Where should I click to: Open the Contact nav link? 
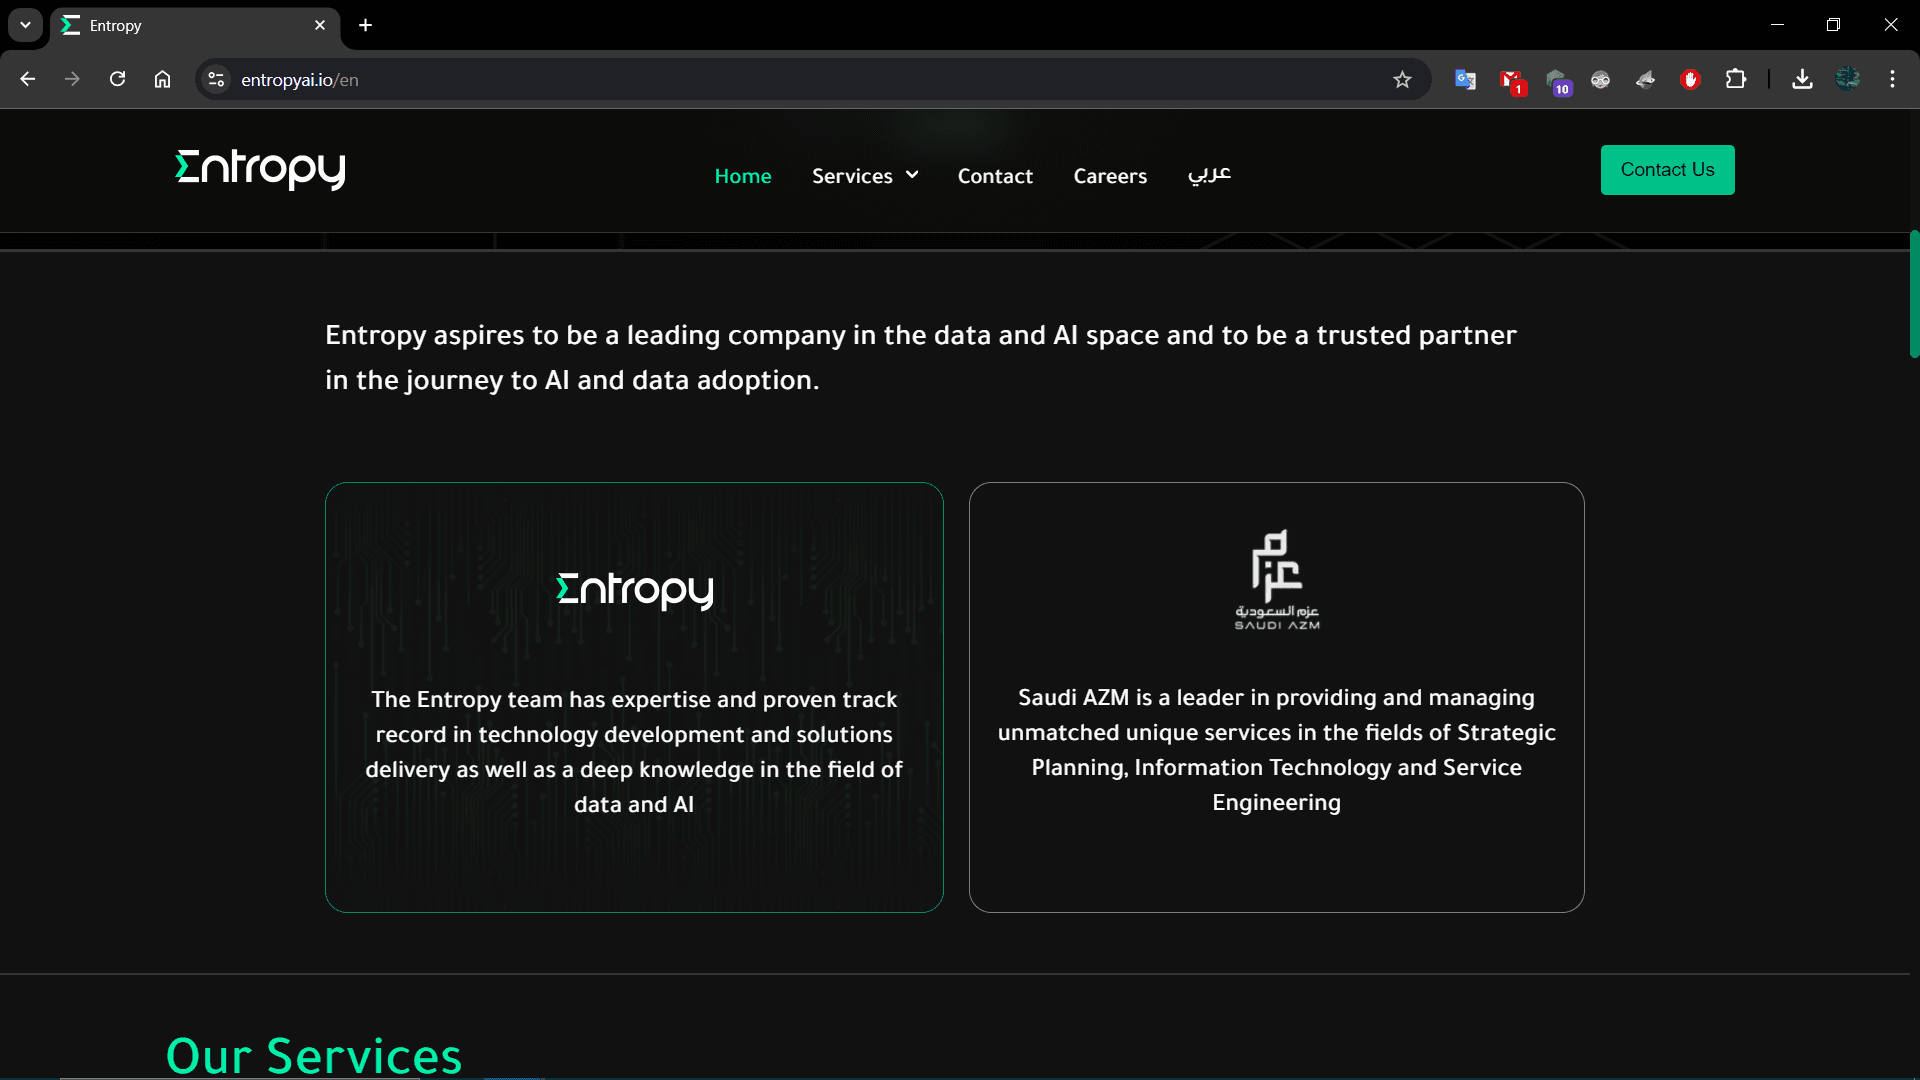coord(995,176)
